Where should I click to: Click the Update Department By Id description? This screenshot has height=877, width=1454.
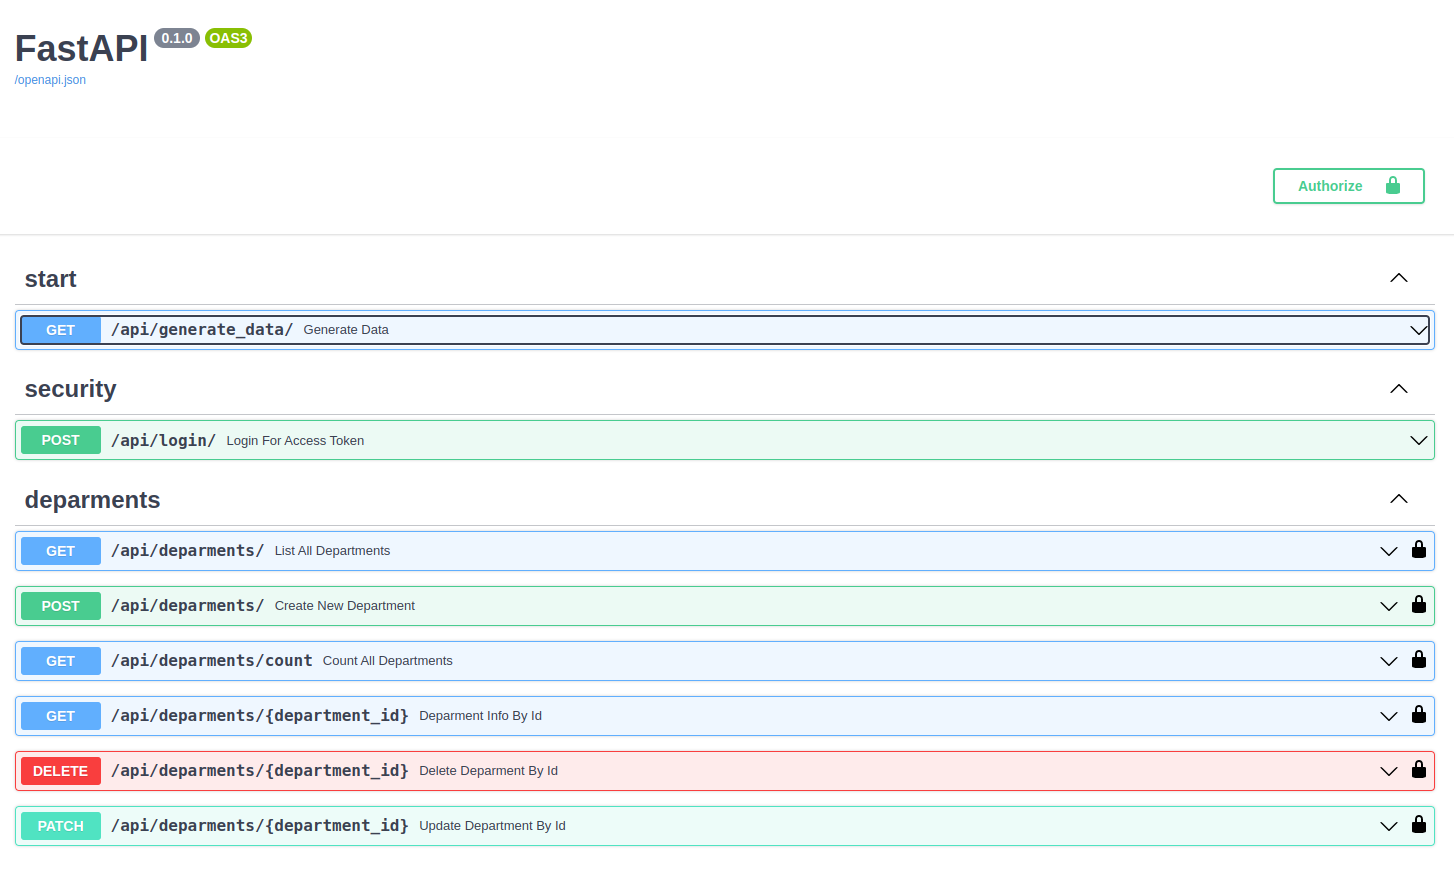493,826
